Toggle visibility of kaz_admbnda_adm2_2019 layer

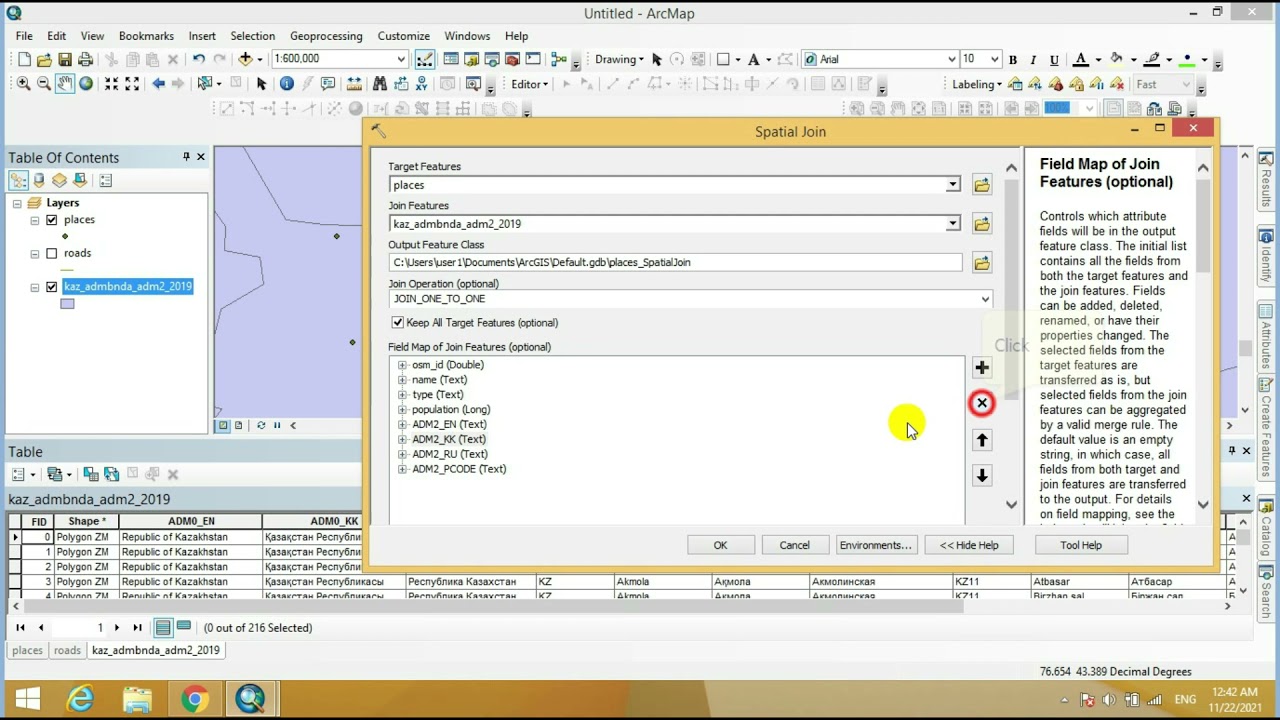(x=52, y=287)
